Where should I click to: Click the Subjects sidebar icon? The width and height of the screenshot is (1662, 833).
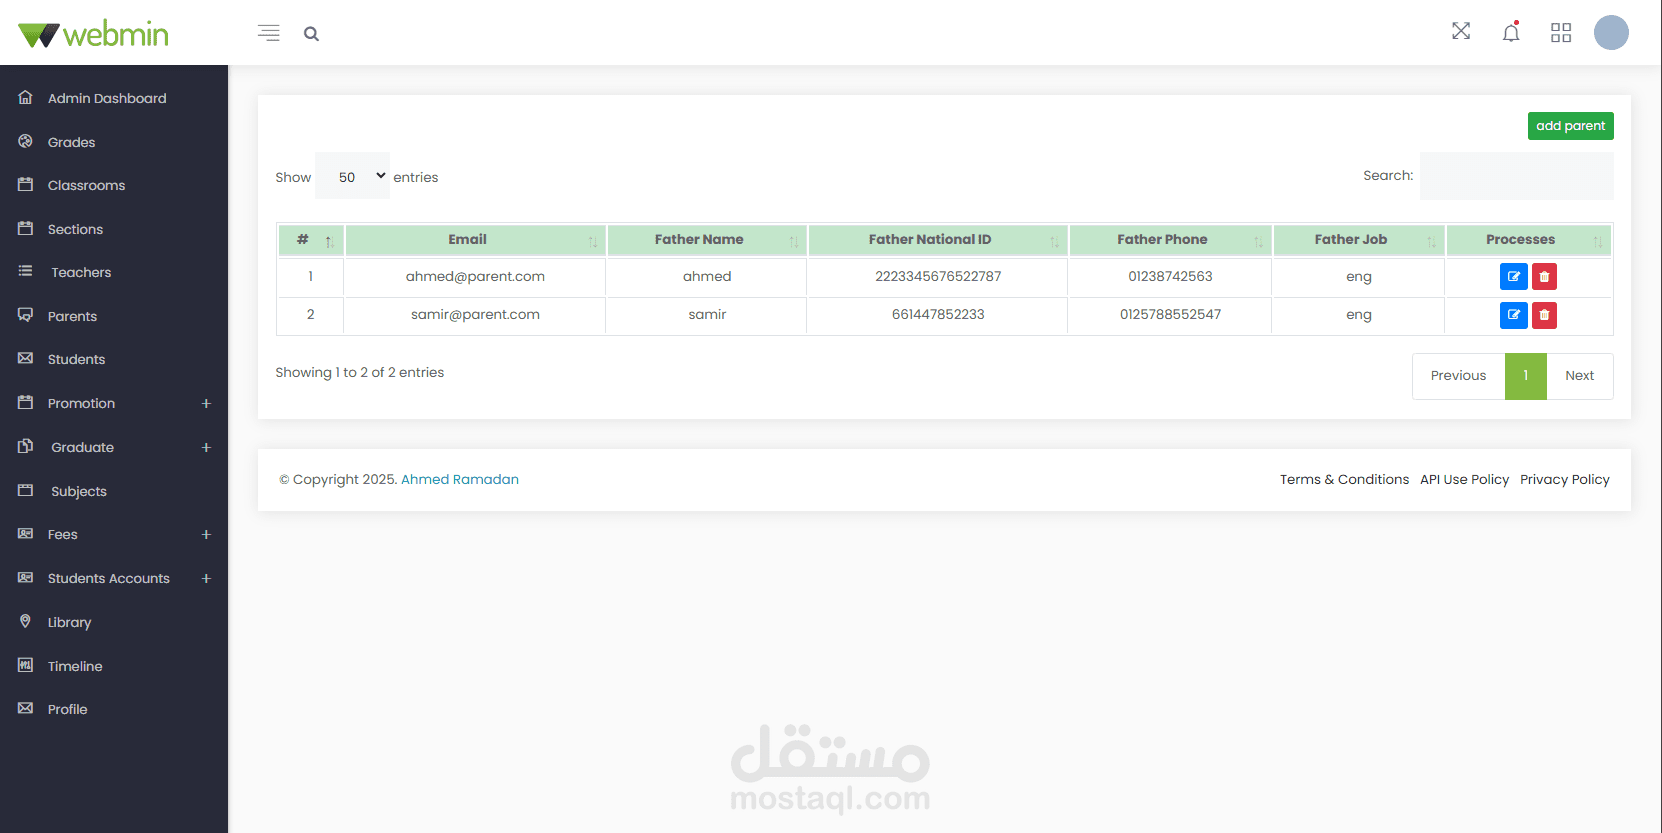[26, 490]
